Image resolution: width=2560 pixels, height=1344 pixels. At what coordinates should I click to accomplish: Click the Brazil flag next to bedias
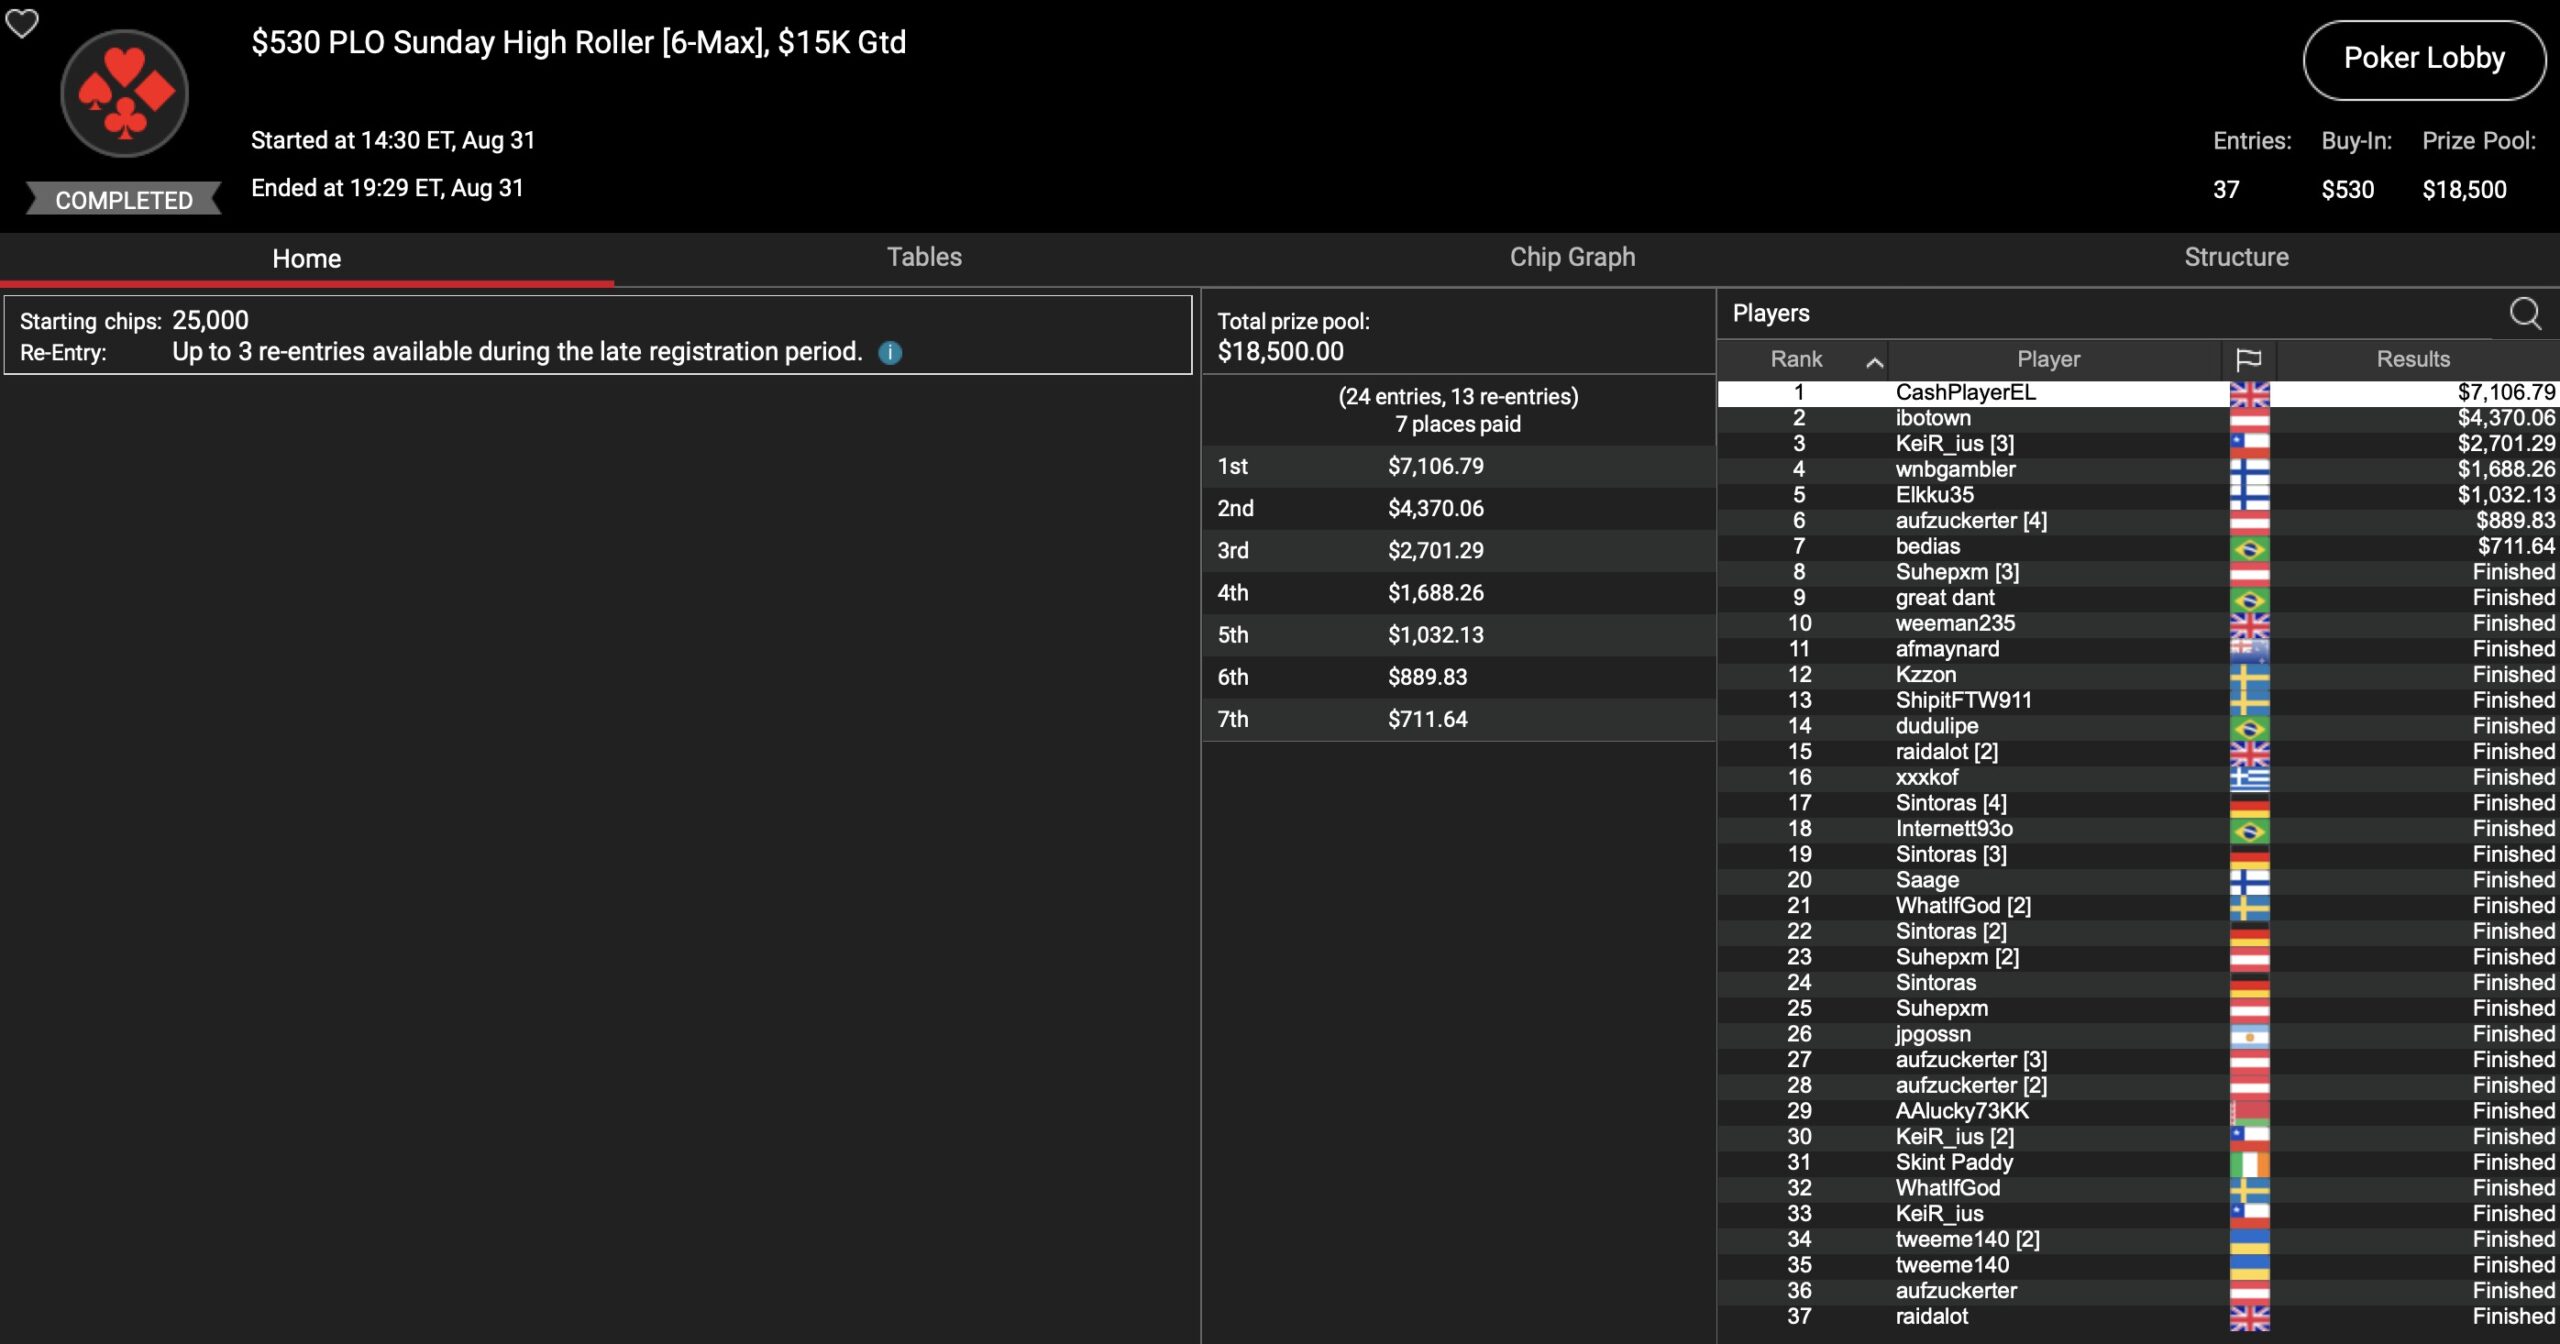(2249, 547)
